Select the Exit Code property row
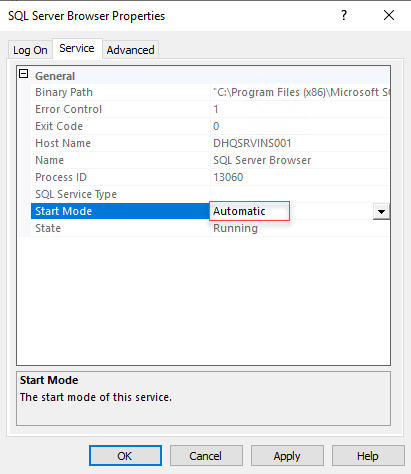The width and height of the screenshot is (411, 474). [x=210, y=126]
